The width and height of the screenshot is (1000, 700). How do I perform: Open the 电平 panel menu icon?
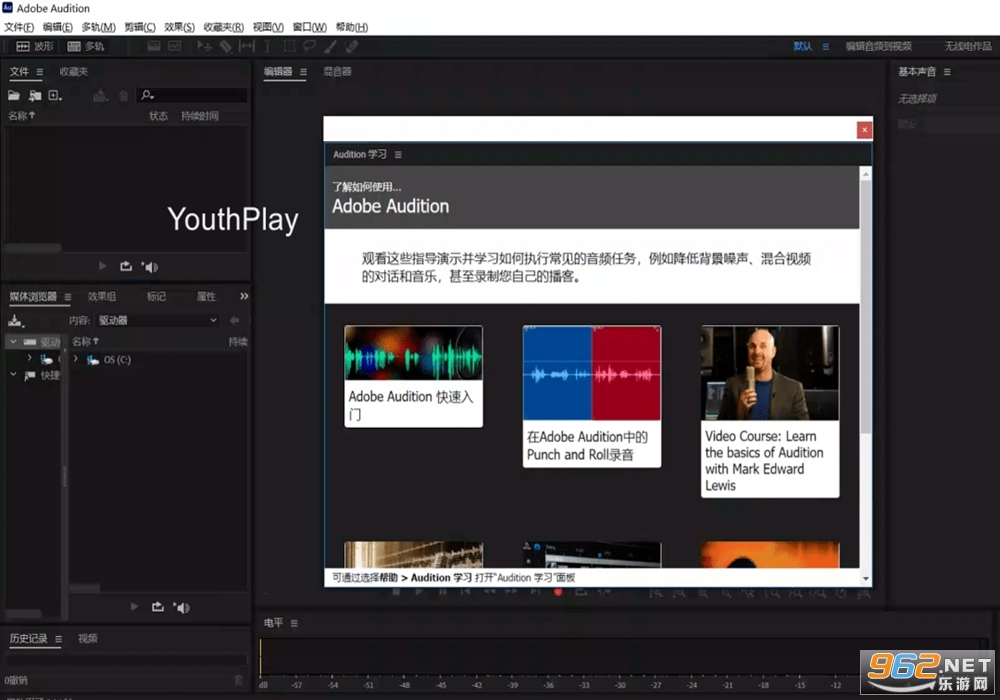294,623
